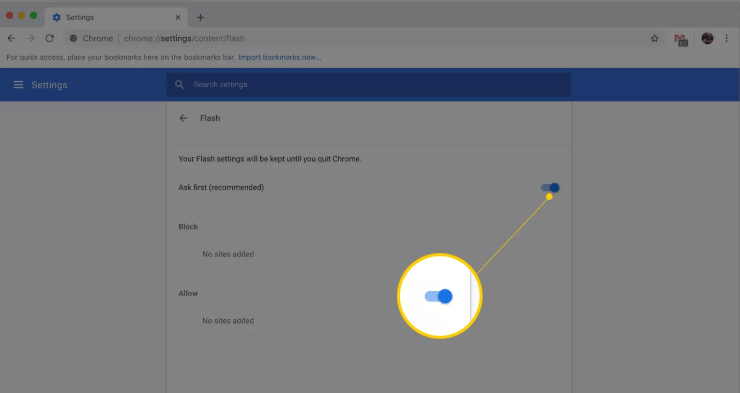
Task: Focus the Search settings field
Action: coord(369,84)
